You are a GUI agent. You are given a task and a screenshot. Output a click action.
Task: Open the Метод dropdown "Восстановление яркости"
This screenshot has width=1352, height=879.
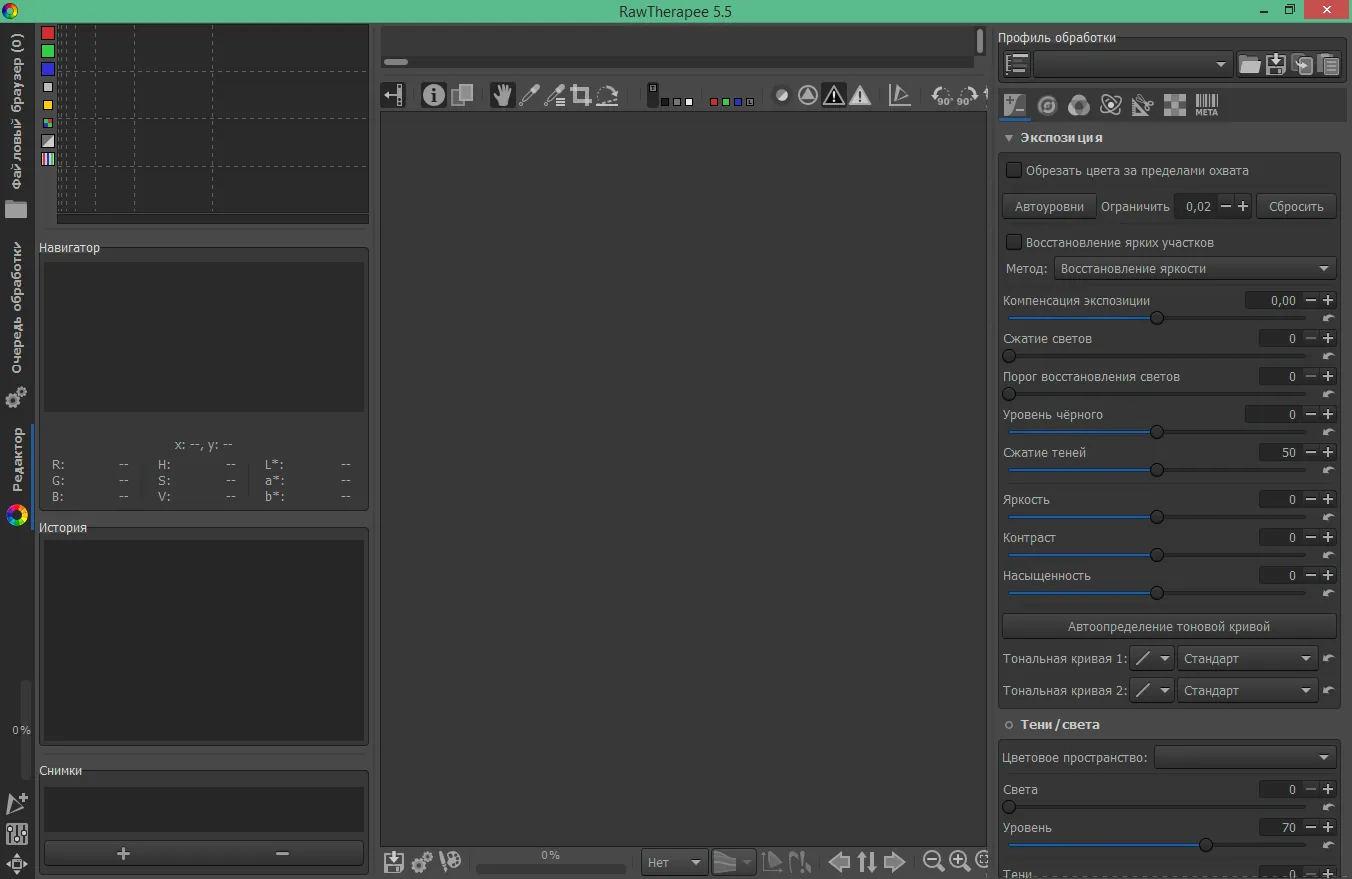[1195, 269]
